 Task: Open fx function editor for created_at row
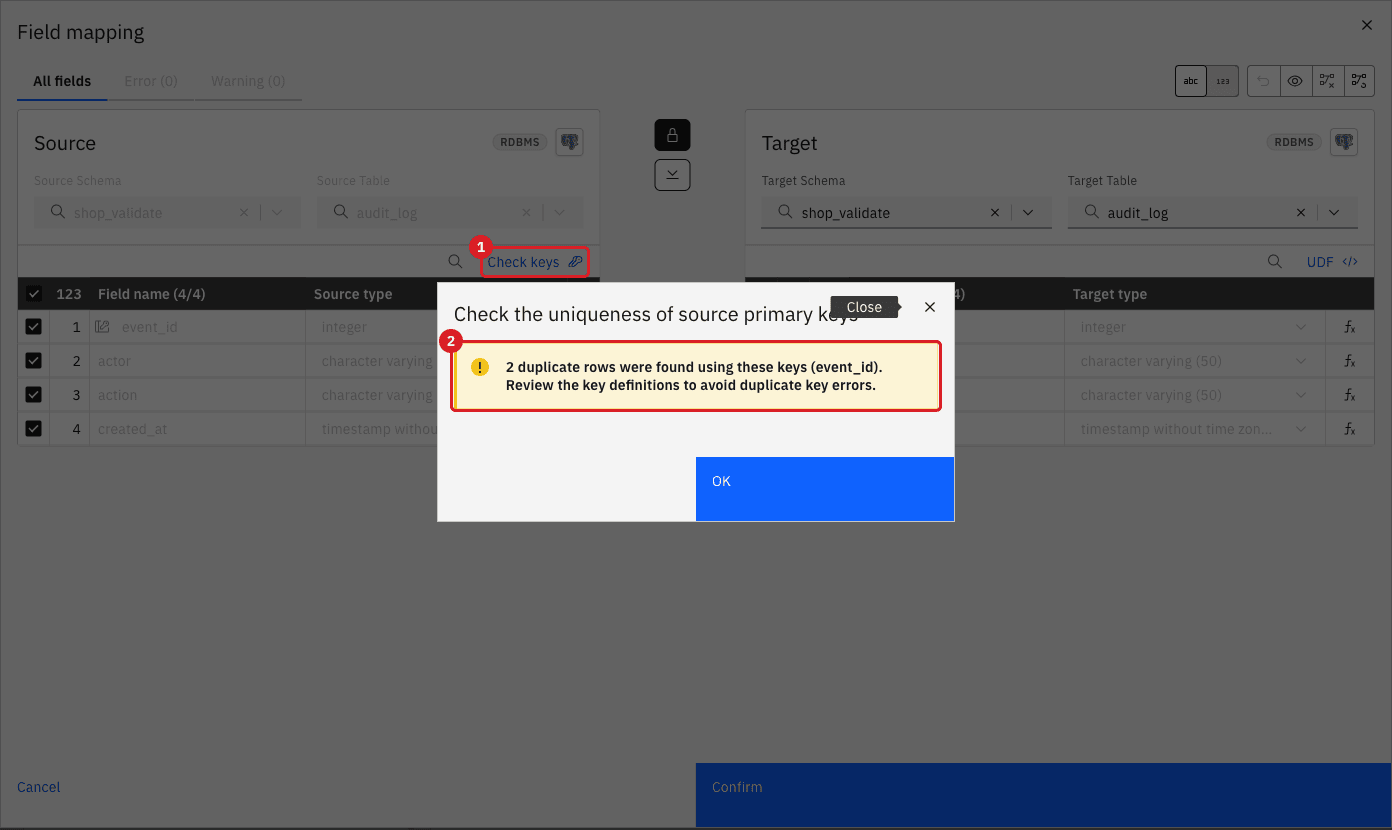point(1349,429)
